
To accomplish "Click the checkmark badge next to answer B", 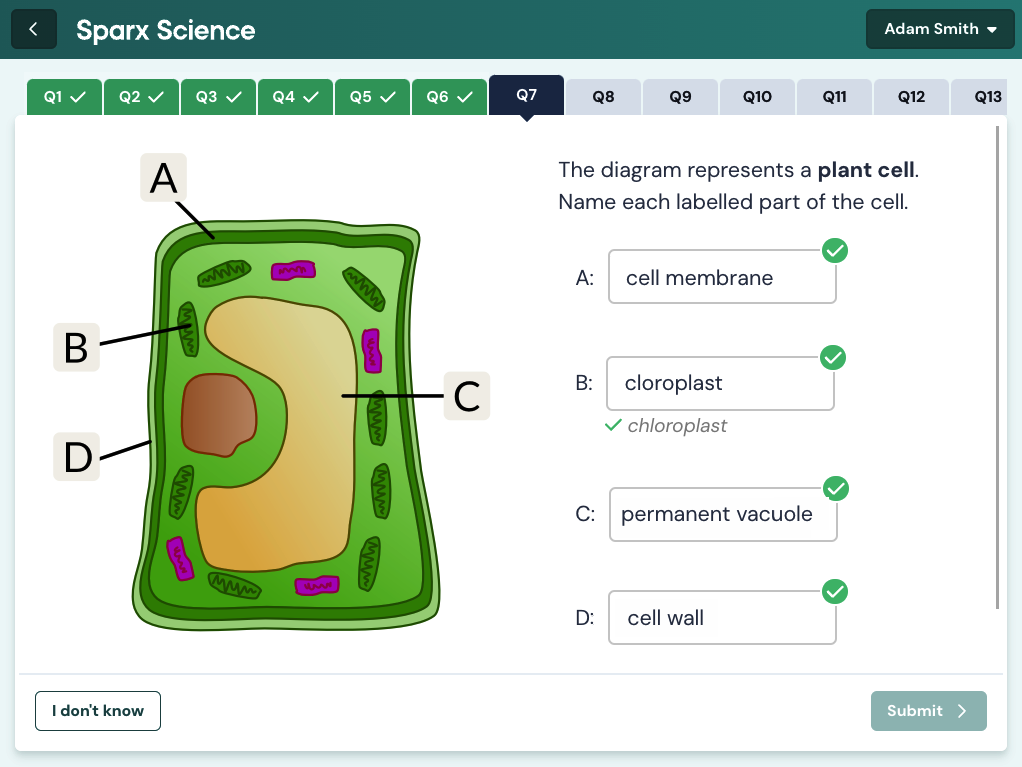I will 832,357.
